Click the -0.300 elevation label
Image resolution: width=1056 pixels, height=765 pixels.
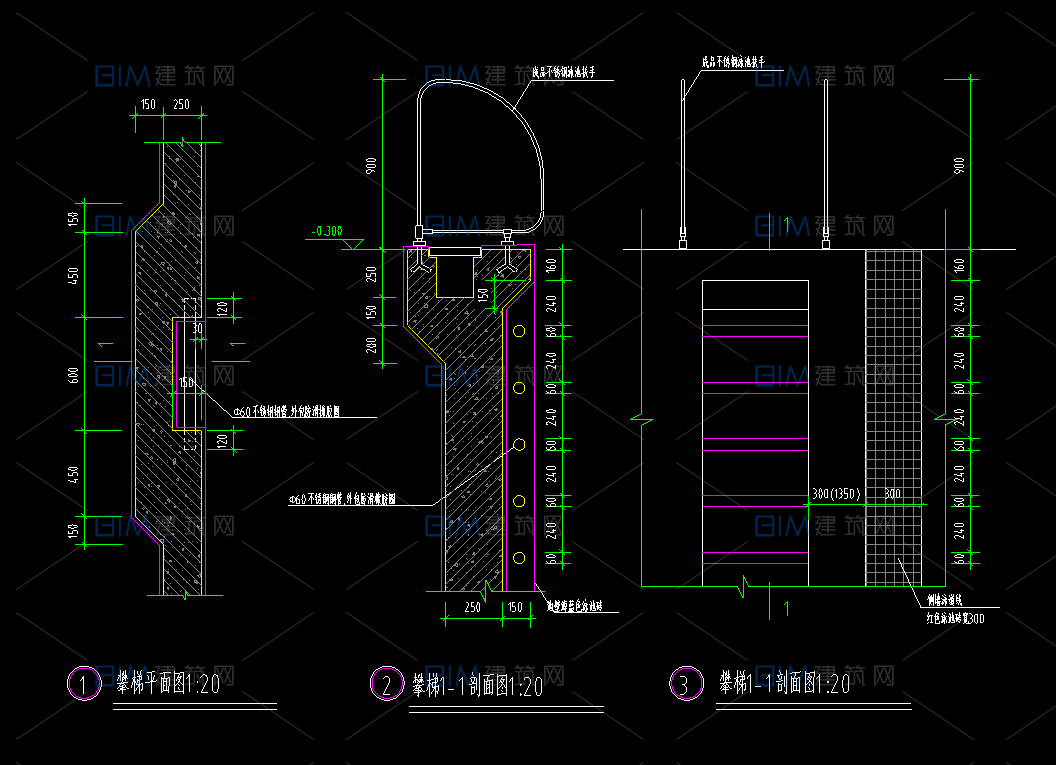(x=325, y=232)
